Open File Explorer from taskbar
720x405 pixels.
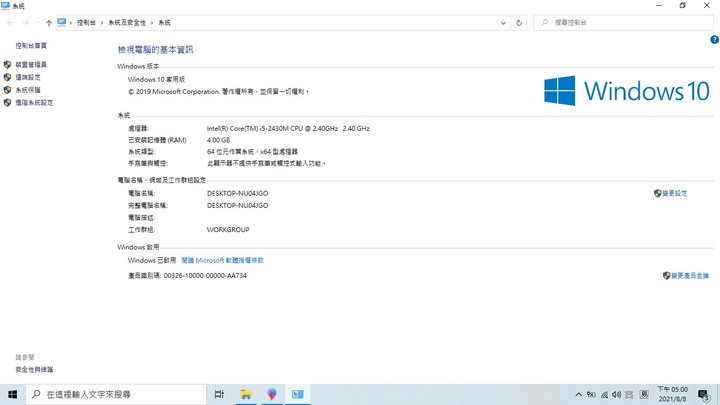(x=246, y=394)
